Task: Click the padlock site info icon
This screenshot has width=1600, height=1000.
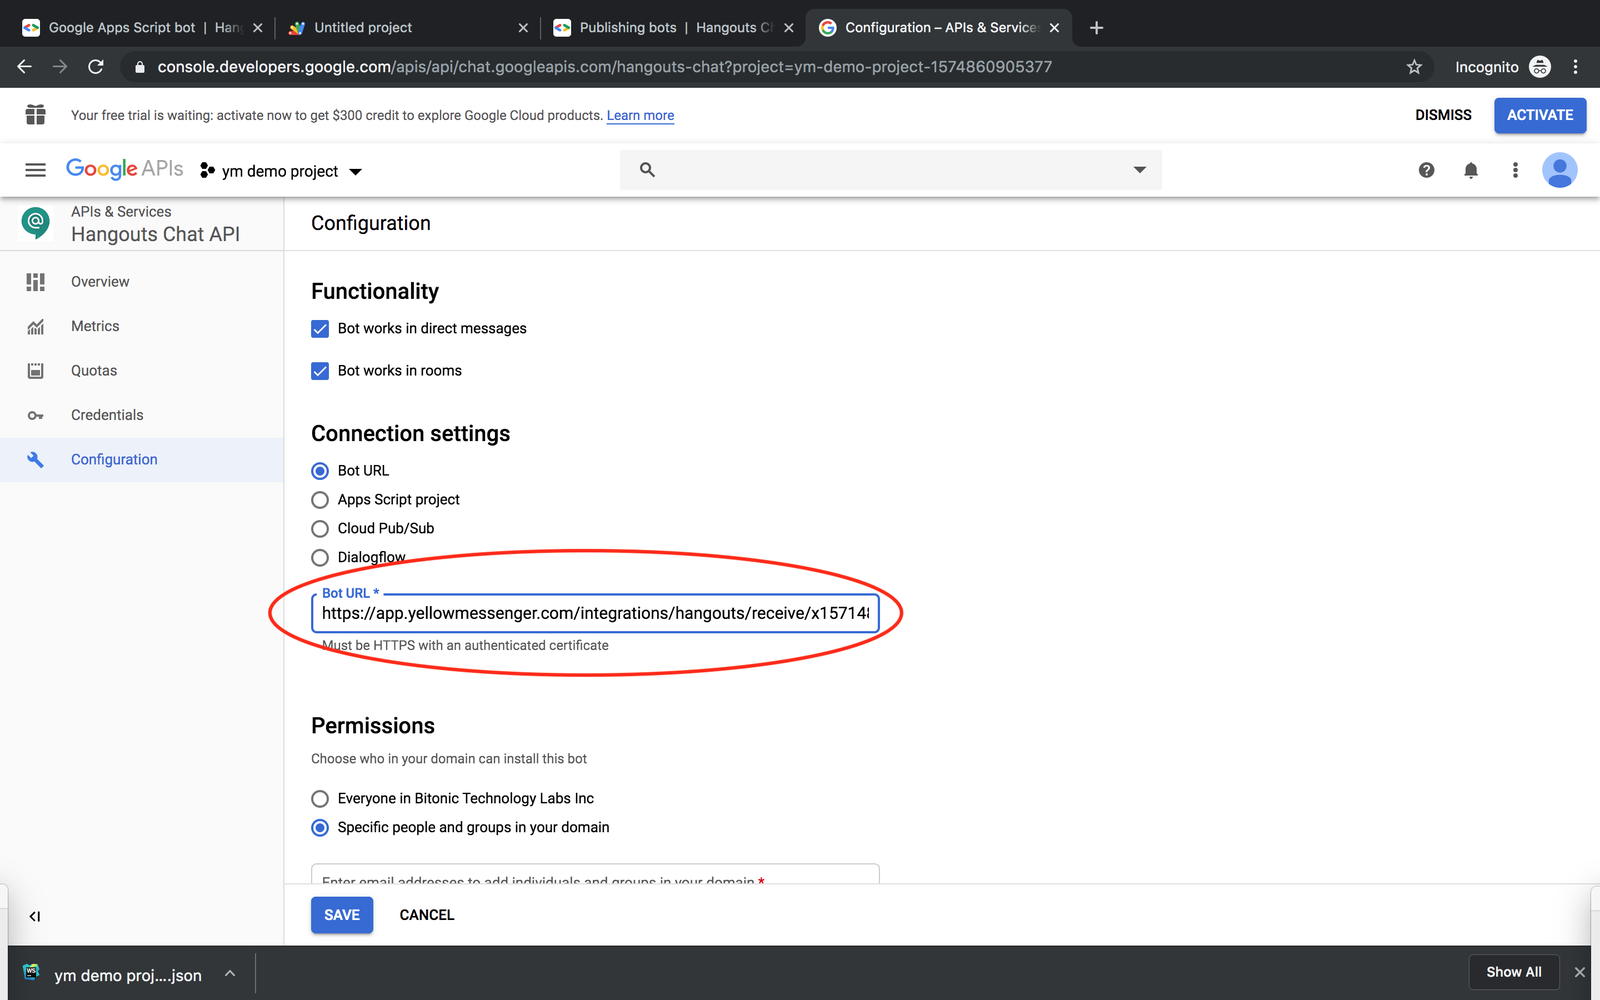Action: tap(139, 67)
